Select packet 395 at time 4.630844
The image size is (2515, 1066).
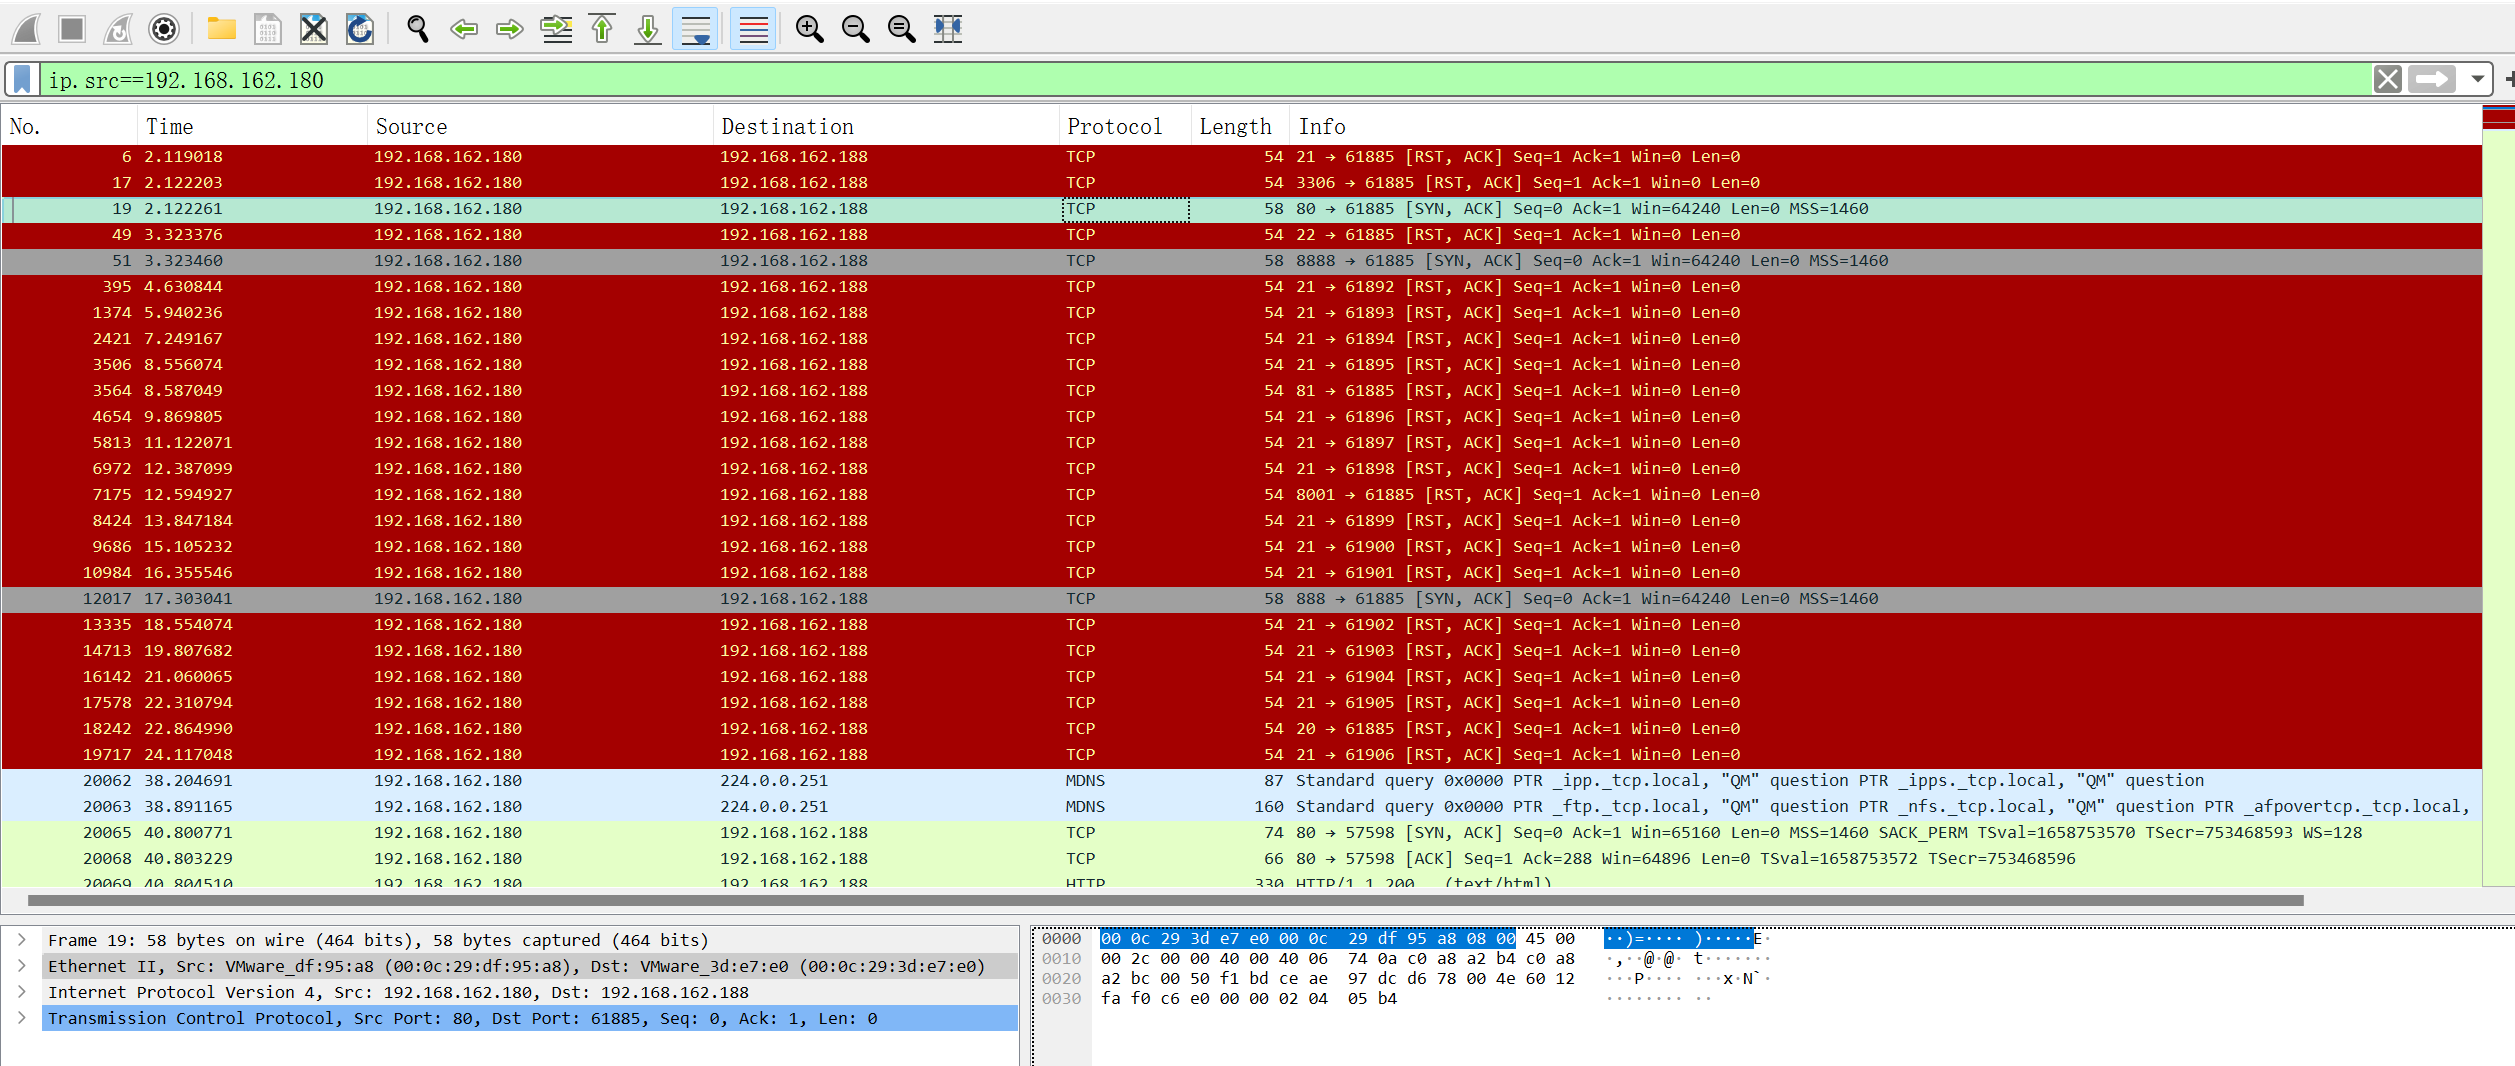click(1241, 287)
